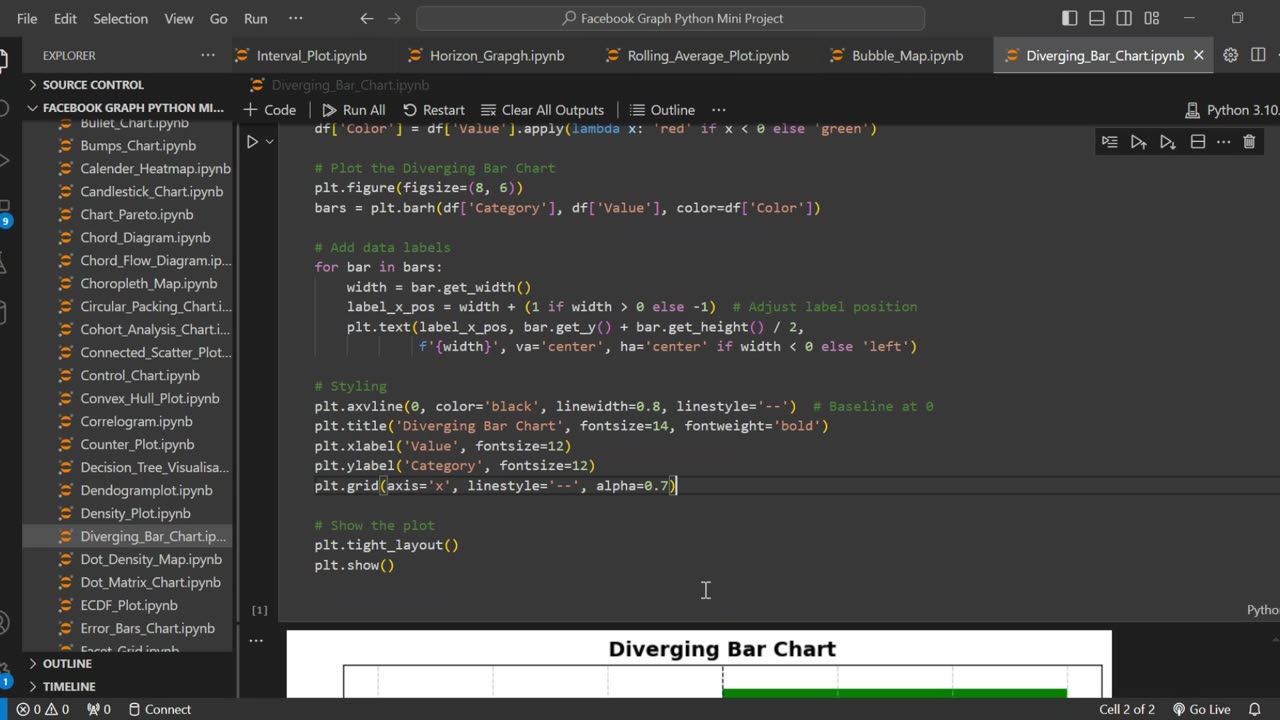The width and height of the screenshot is (1280, 720).
Task: Click Clear All Outputs button
Action: [542, 110]
